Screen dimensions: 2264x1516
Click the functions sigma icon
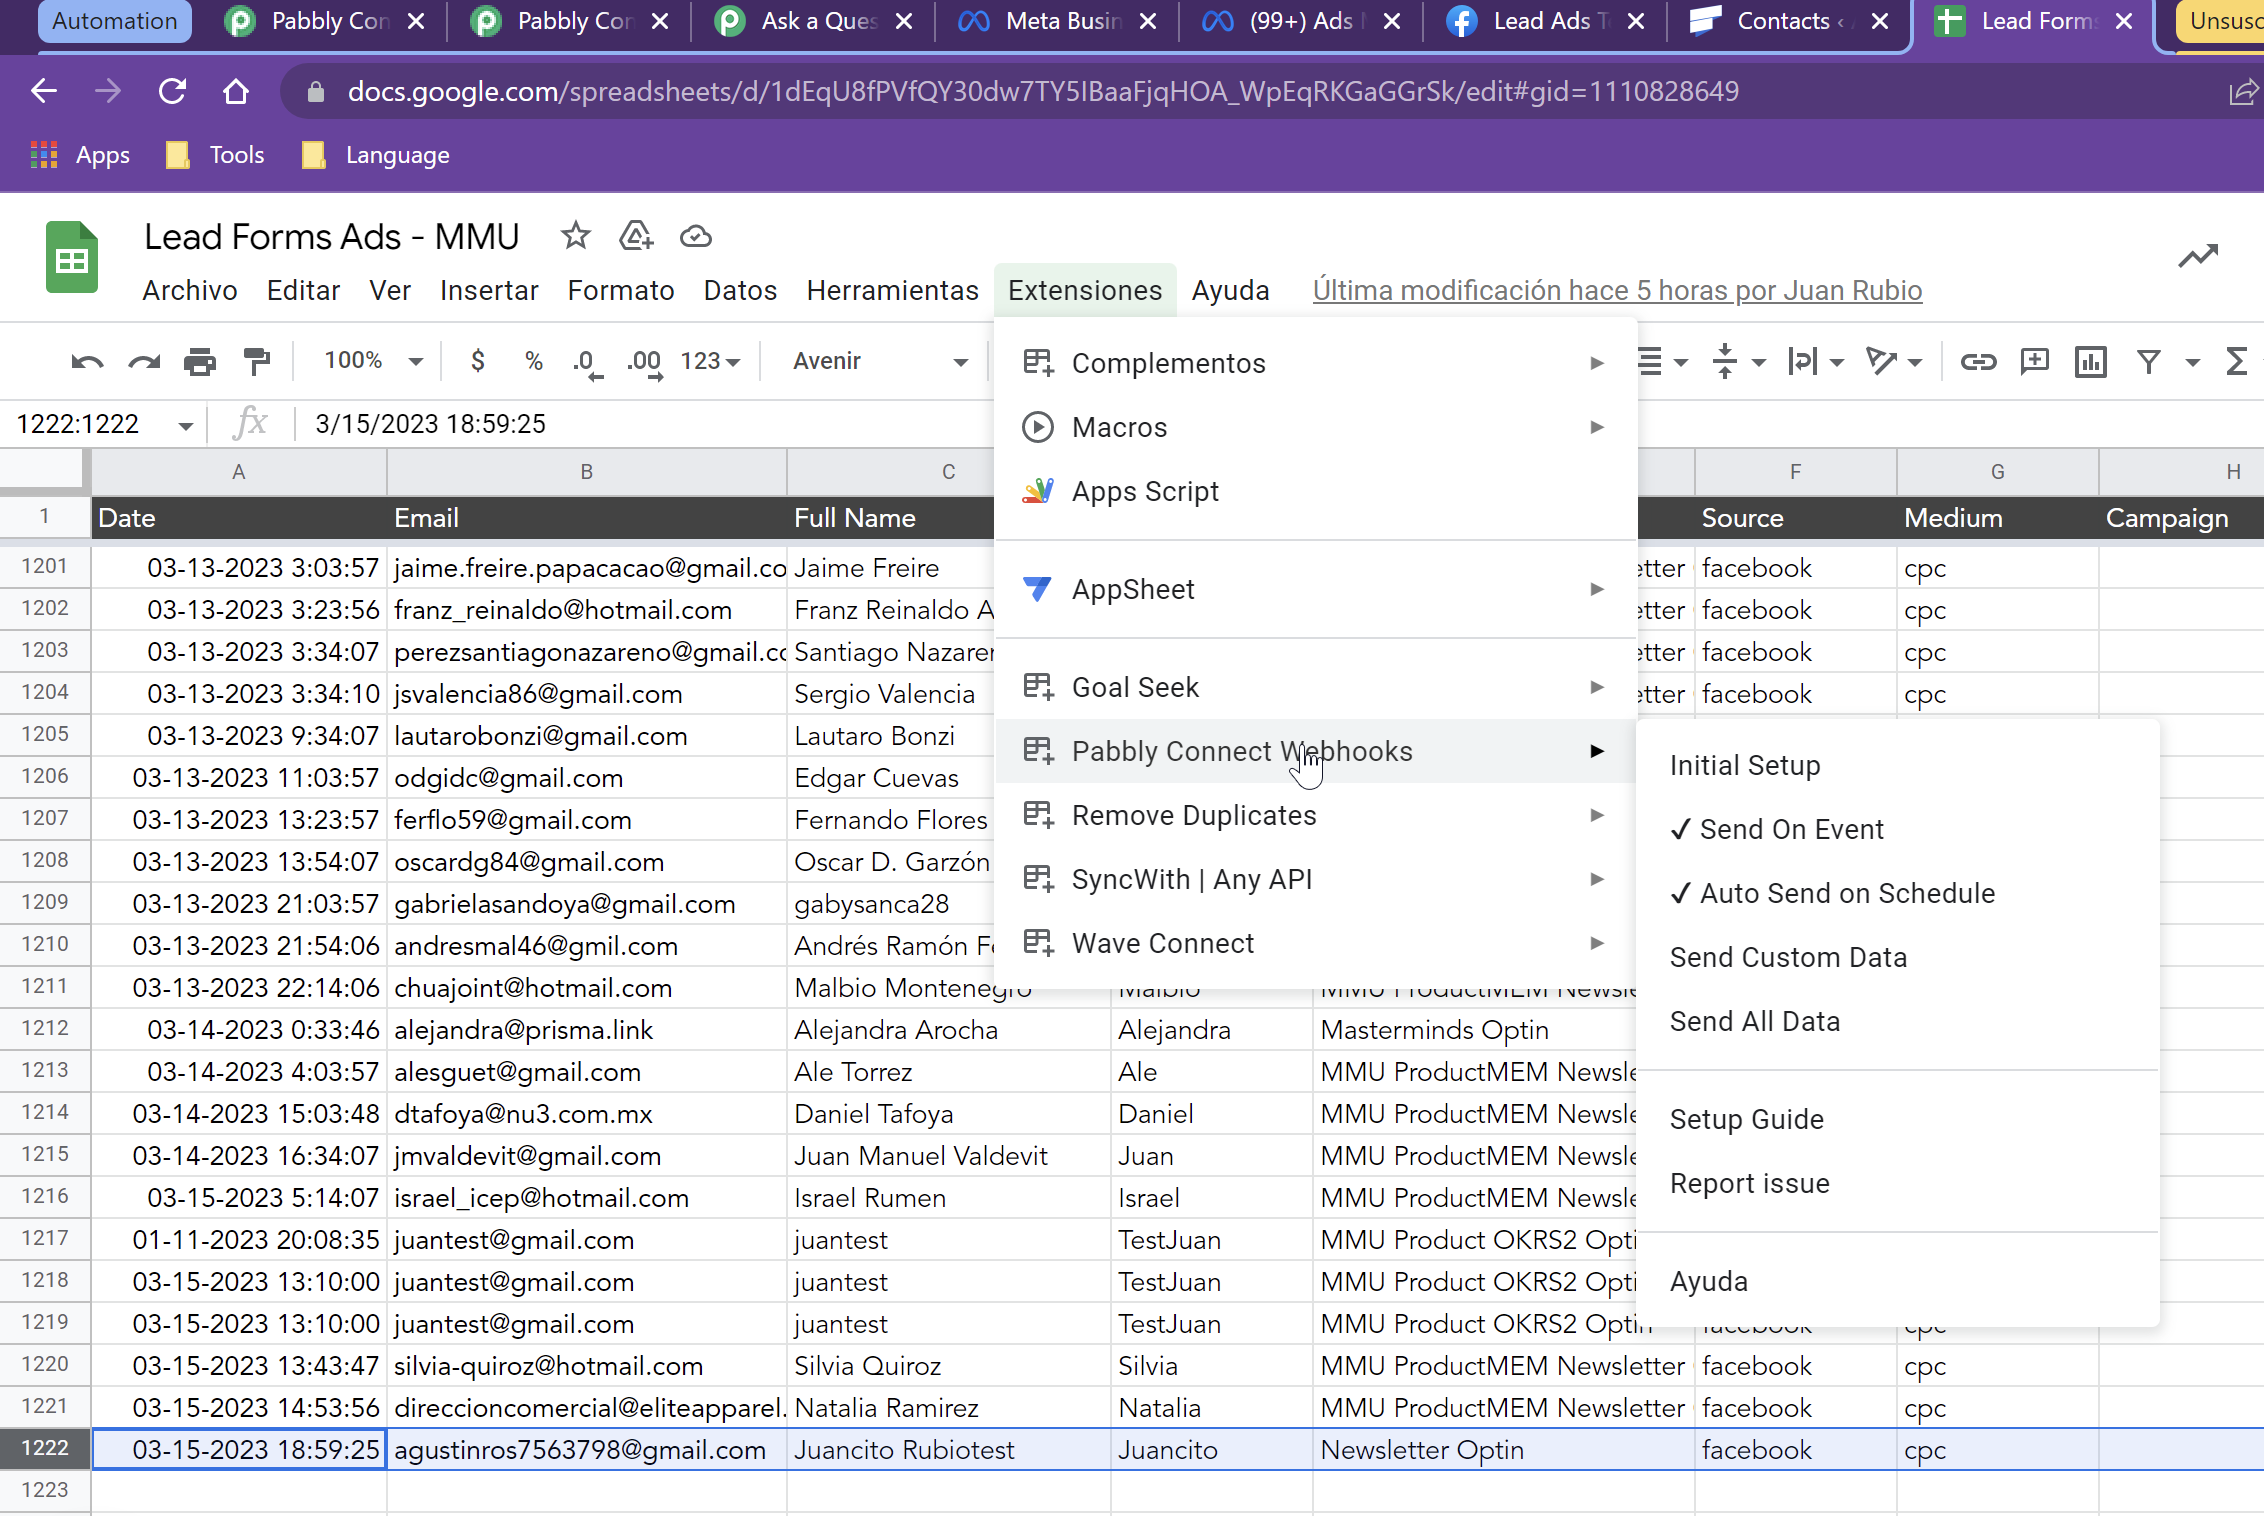coord(2237,361)
